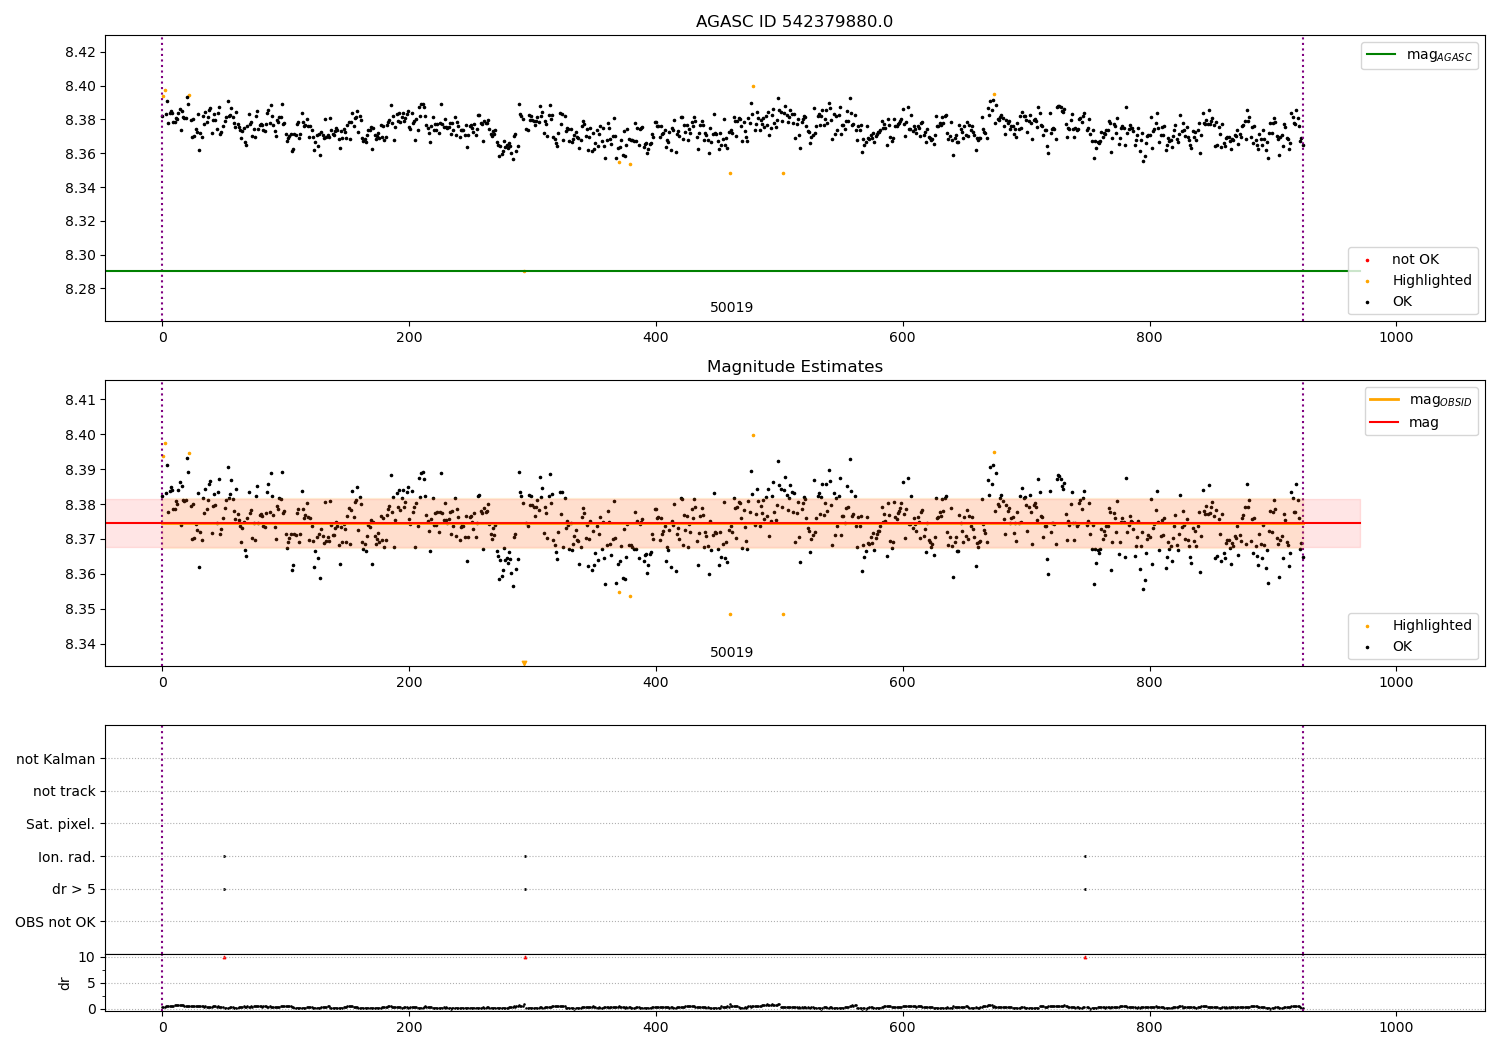The width and height of the screenshot is (1500, 1050).
Task: Click the 600 x-tick under Magnitude Estimates plot
Action: [x=903, y=682]
